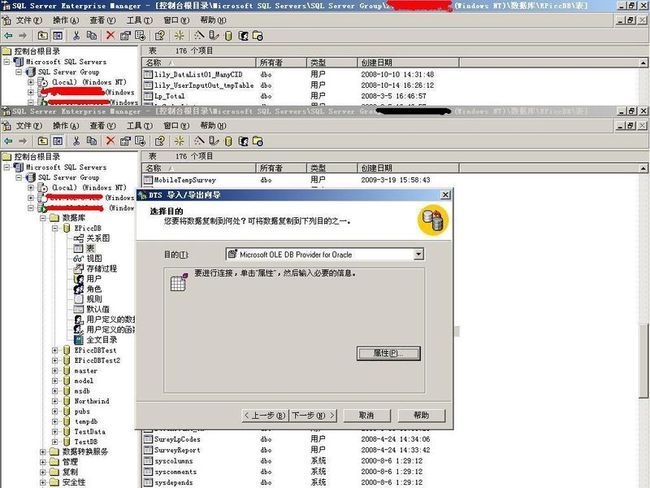Open 工具(T) menu in lower window
Screen dimensions: 650x488
click(139, 126)
